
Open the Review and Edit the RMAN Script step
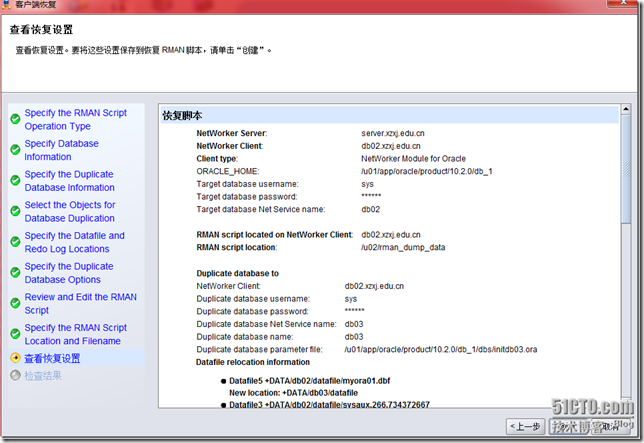pos(80,303)
